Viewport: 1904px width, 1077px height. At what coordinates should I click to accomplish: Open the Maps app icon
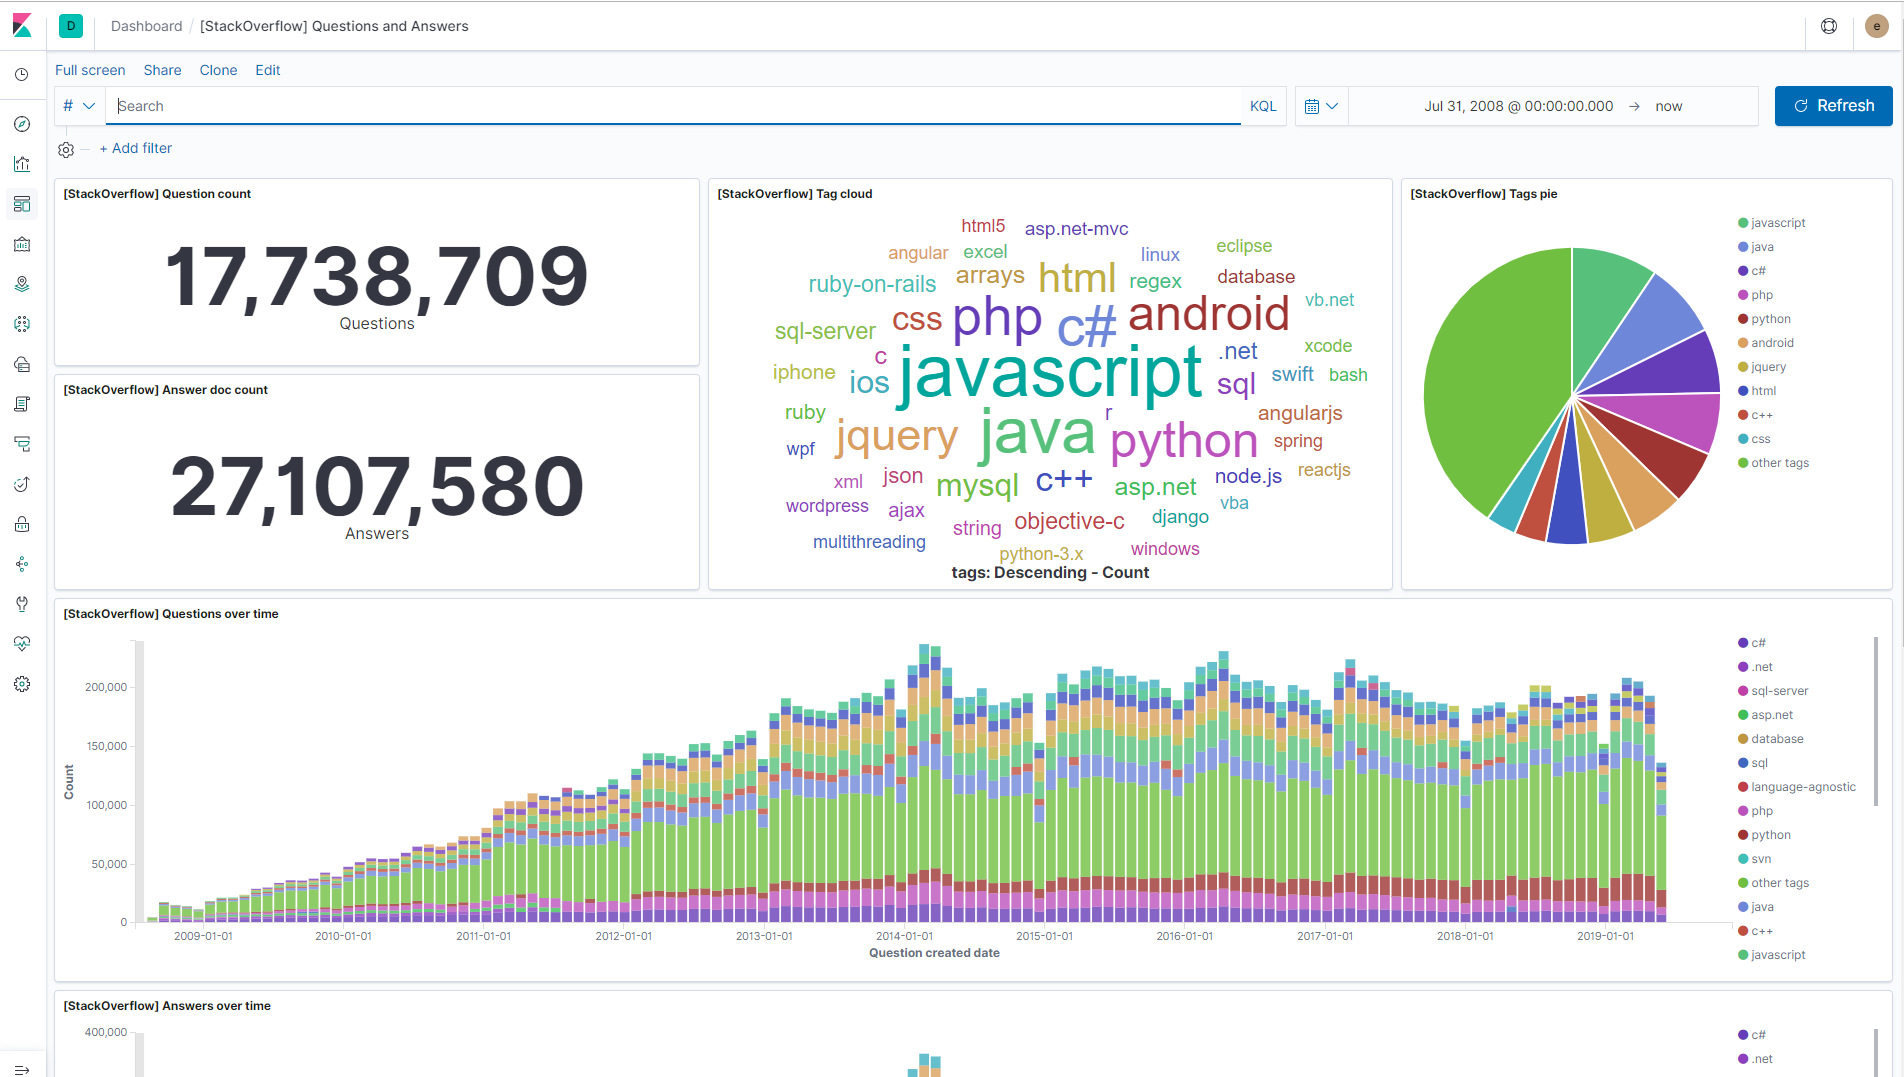pyautogui.click(x=22, y=284)
